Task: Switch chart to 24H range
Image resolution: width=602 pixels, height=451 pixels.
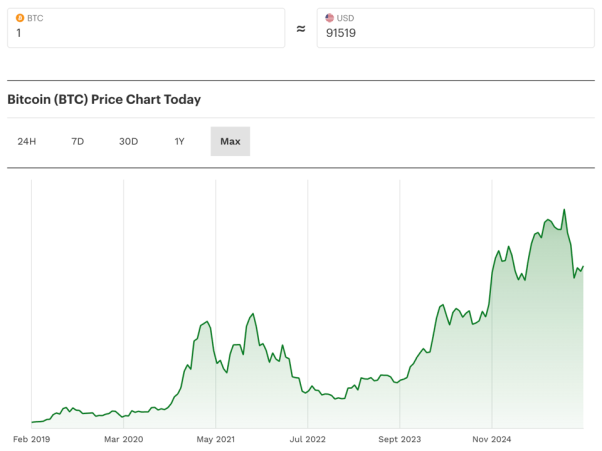Action: pos(27,141)
